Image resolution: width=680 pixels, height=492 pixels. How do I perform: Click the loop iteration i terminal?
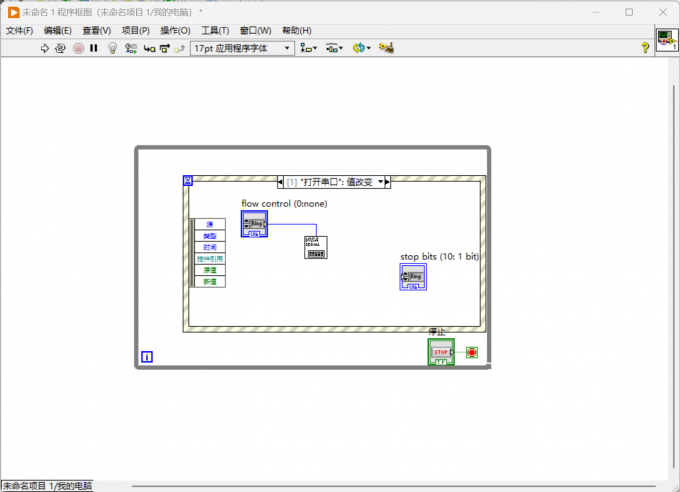[x=147, y=357]
